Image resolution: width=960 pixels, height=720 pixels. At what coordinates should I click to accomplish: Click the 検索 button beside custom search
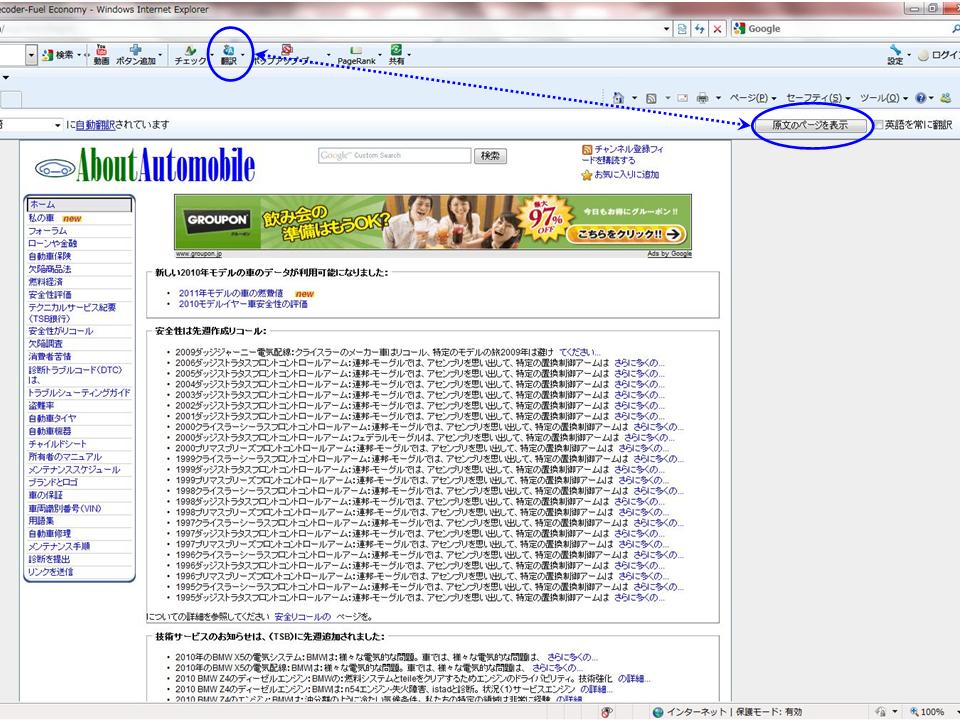(490, 156)
